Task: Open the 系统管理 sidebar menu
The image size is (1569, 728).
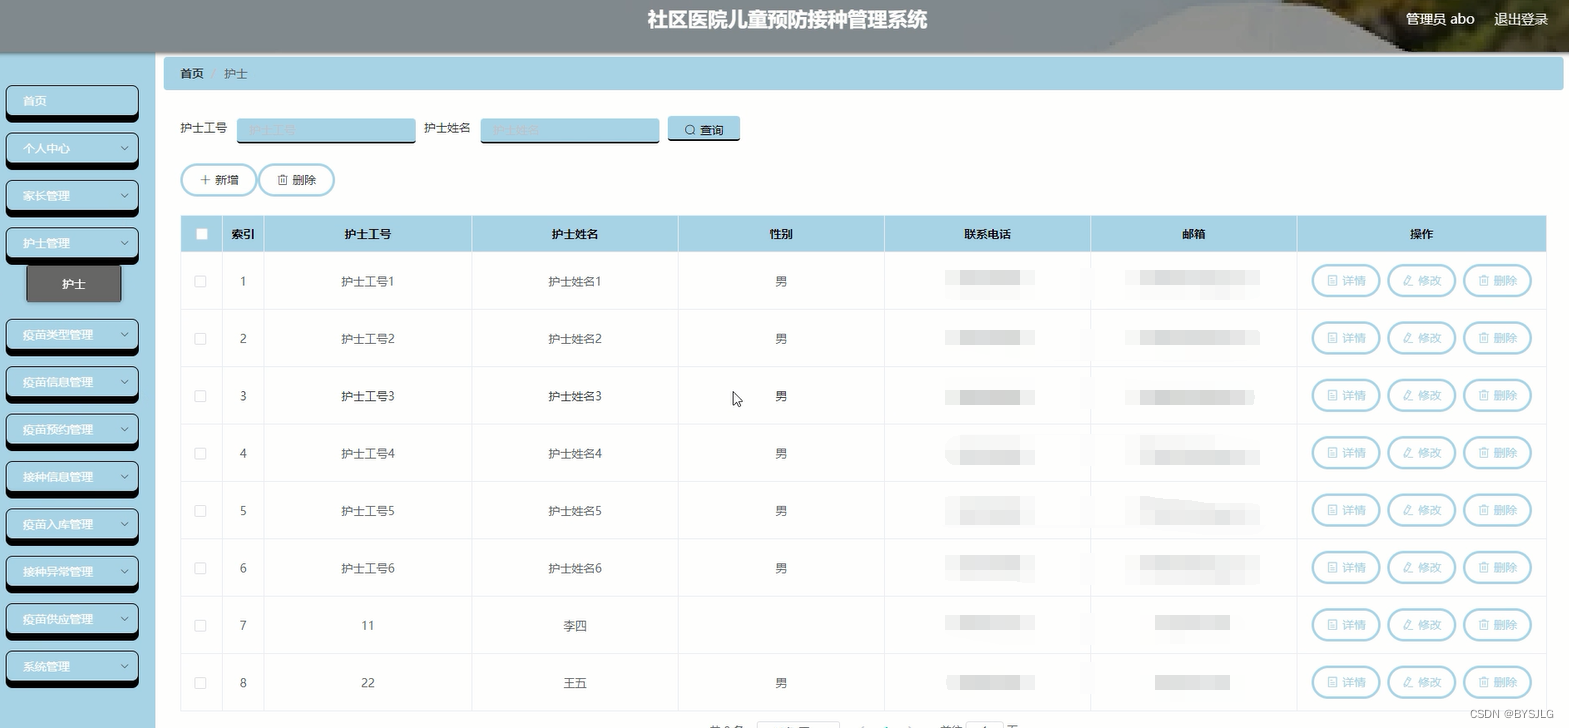Action: click(x=72, y=667)
